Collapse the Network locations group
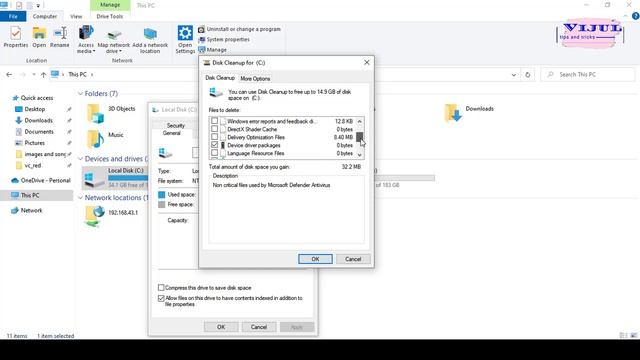 click(x=80, y=198)
